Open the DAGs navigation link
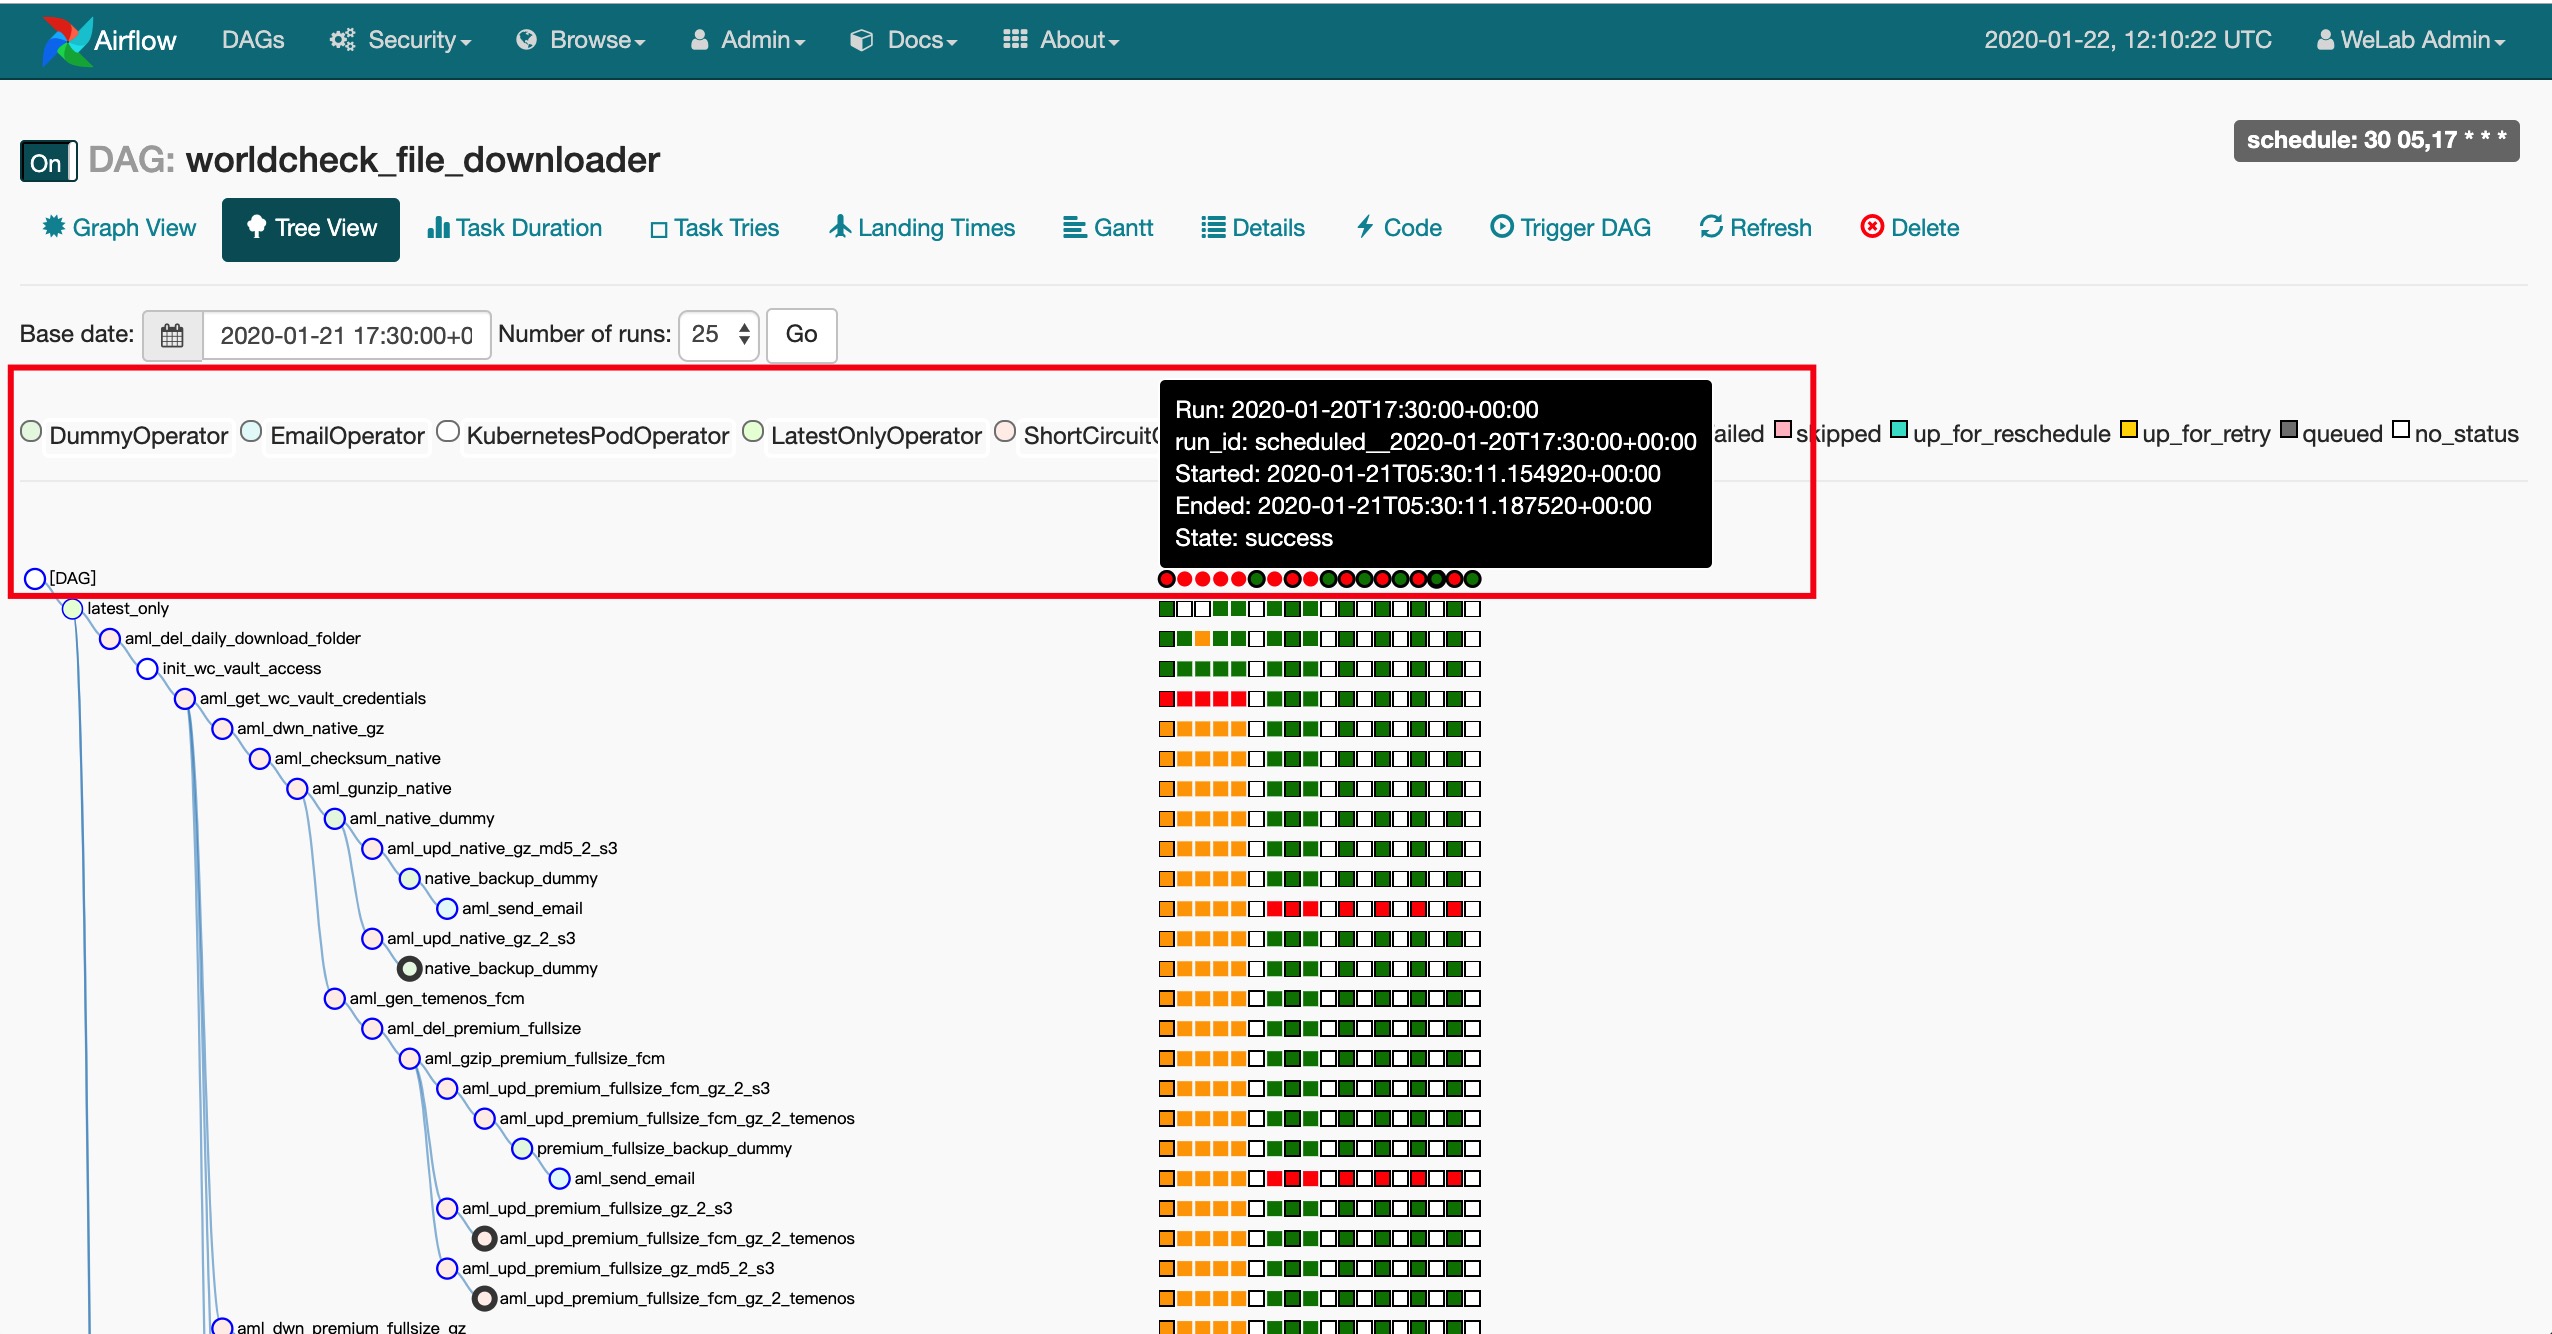The image size is (2552, 1334). (x=253, y=40)
